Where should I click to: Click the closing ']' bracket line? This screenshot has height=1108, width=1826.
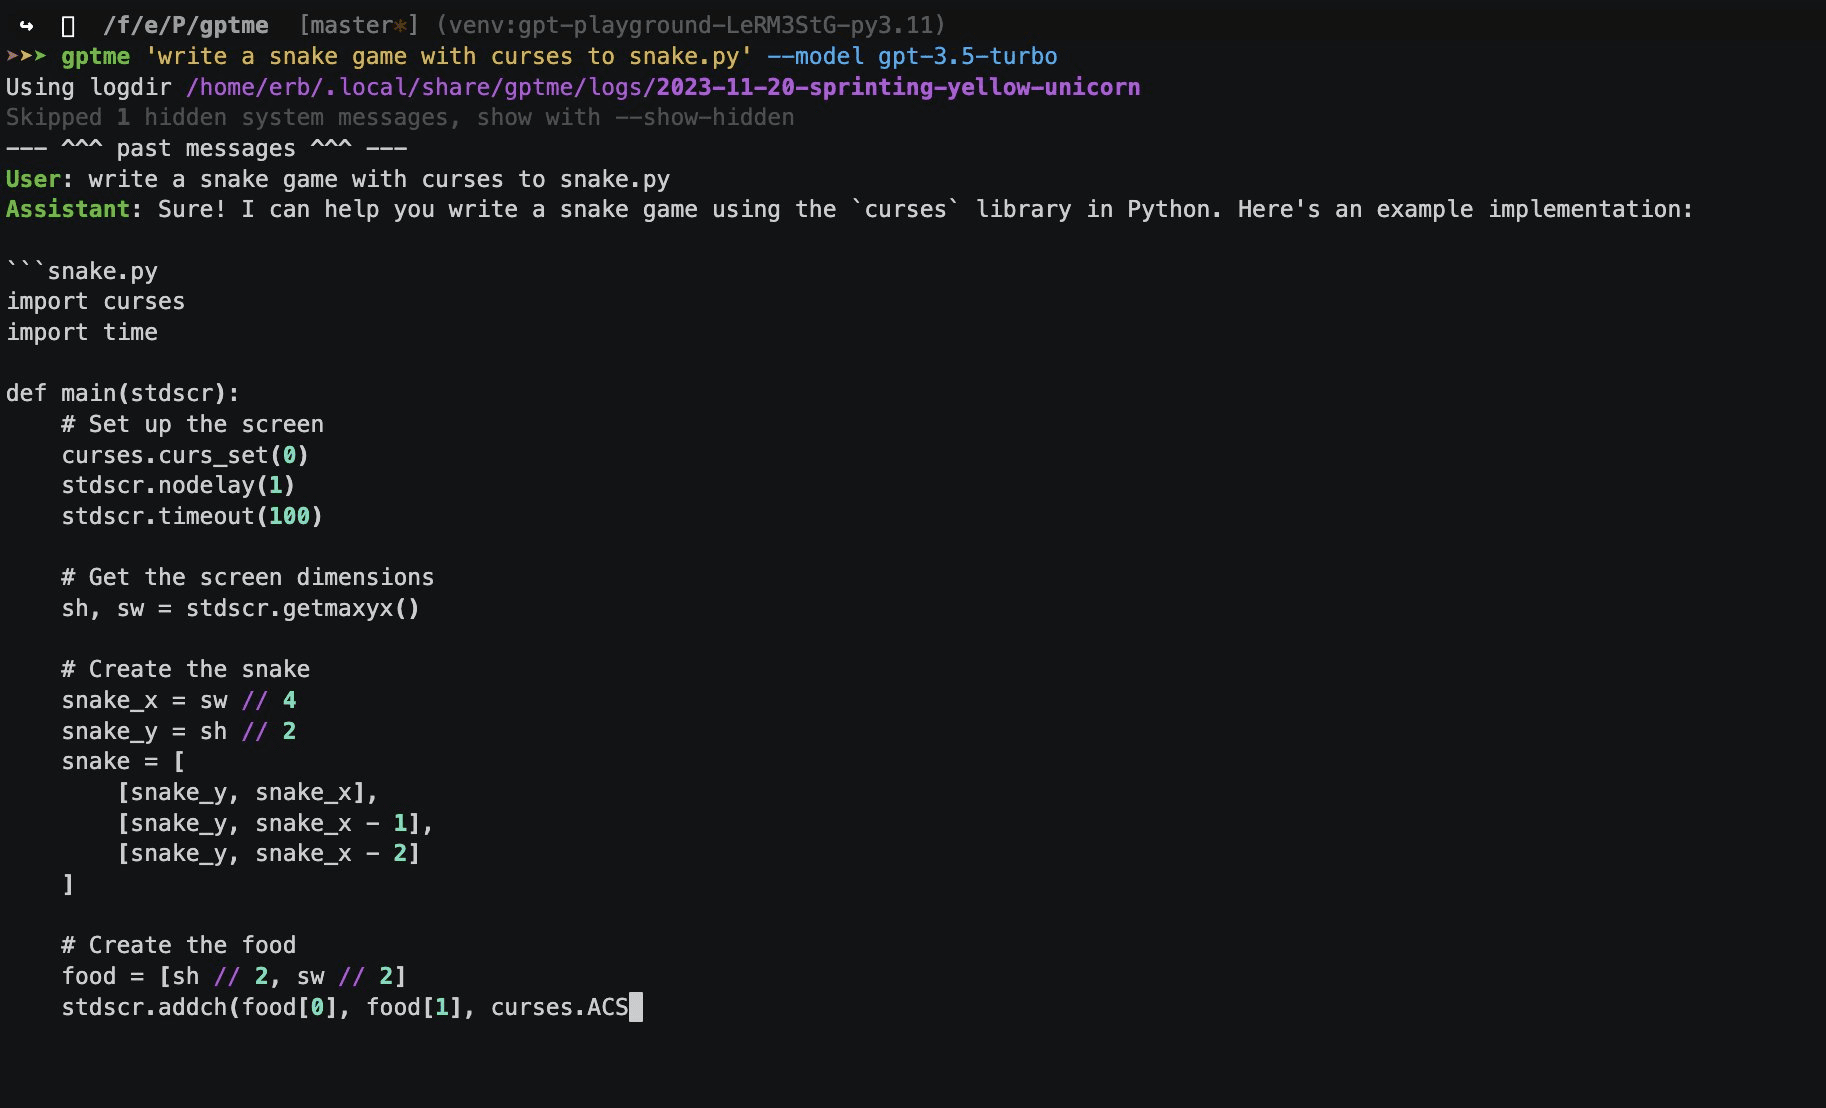point(68,885)
